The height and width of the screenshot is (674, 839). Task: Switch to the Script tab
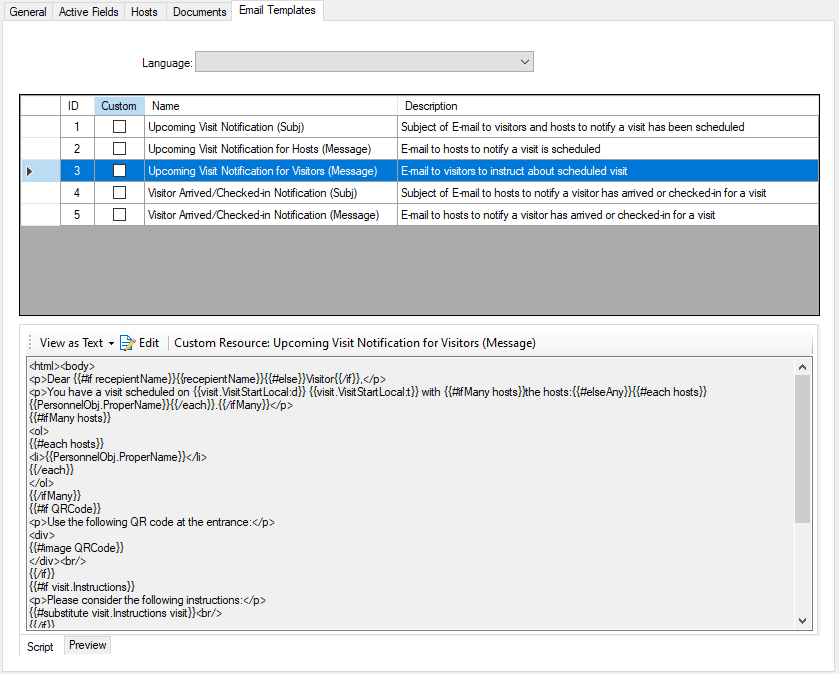[40, 647]
